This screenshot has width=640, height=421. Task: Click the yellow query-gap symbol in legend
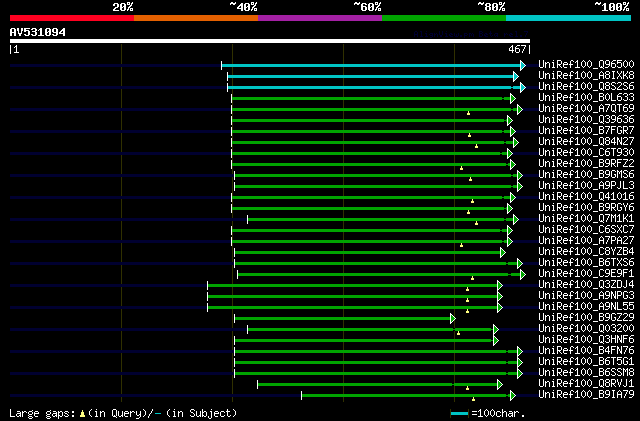pyautogui.click(x=82, y=414)
